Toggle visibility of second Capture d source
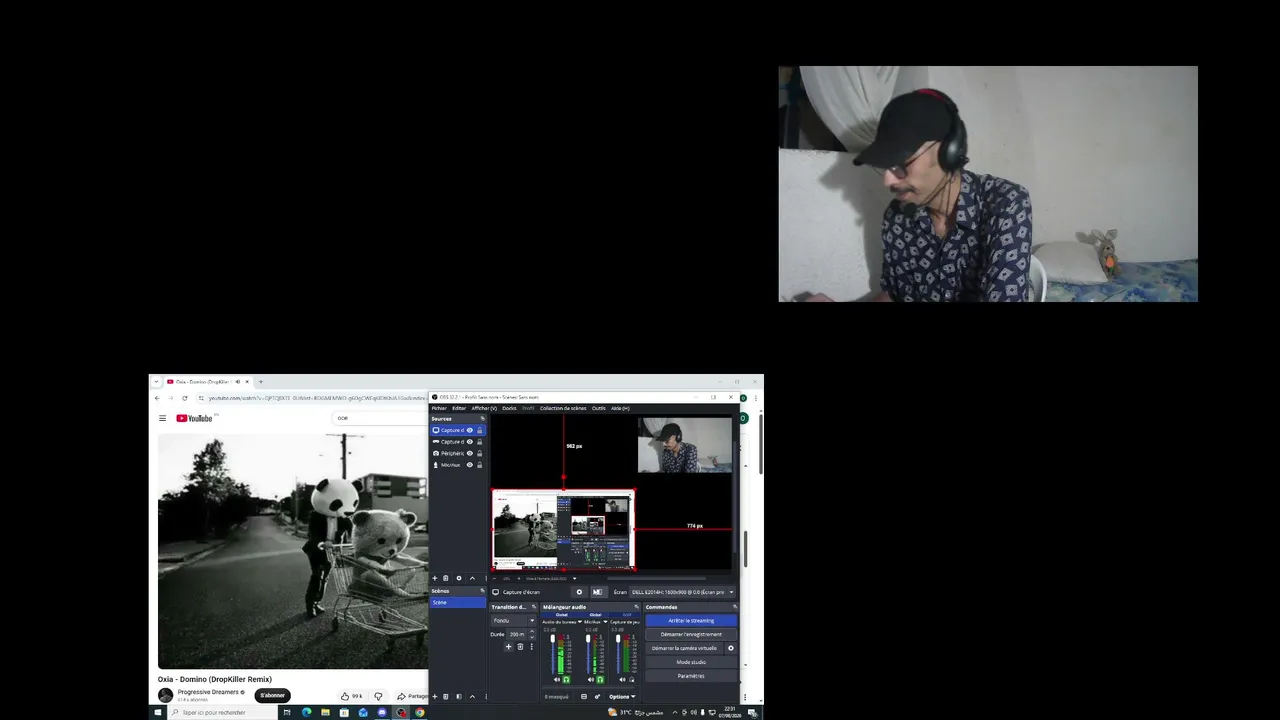This screenshot has height=720, width=1280. 470,442
